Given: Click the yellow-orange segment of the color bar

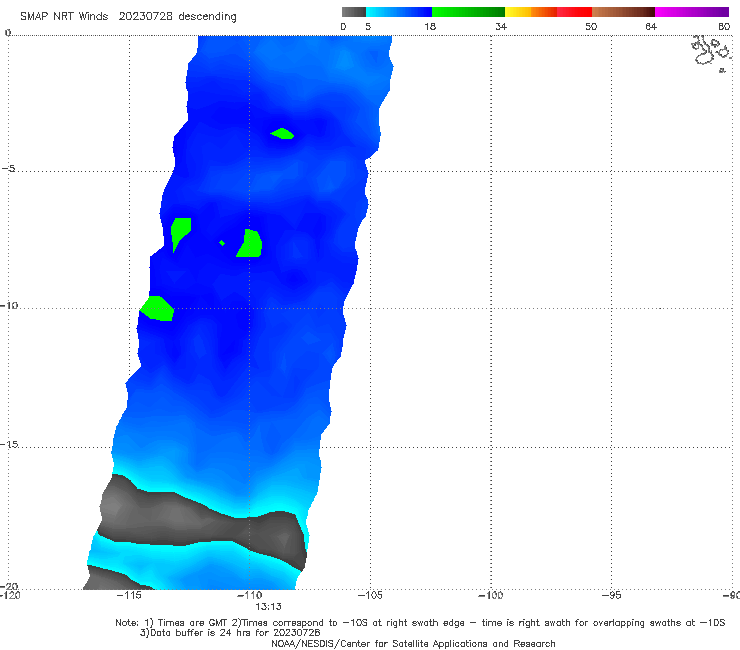Looking at the screenshot, I should tap(531, 12).
